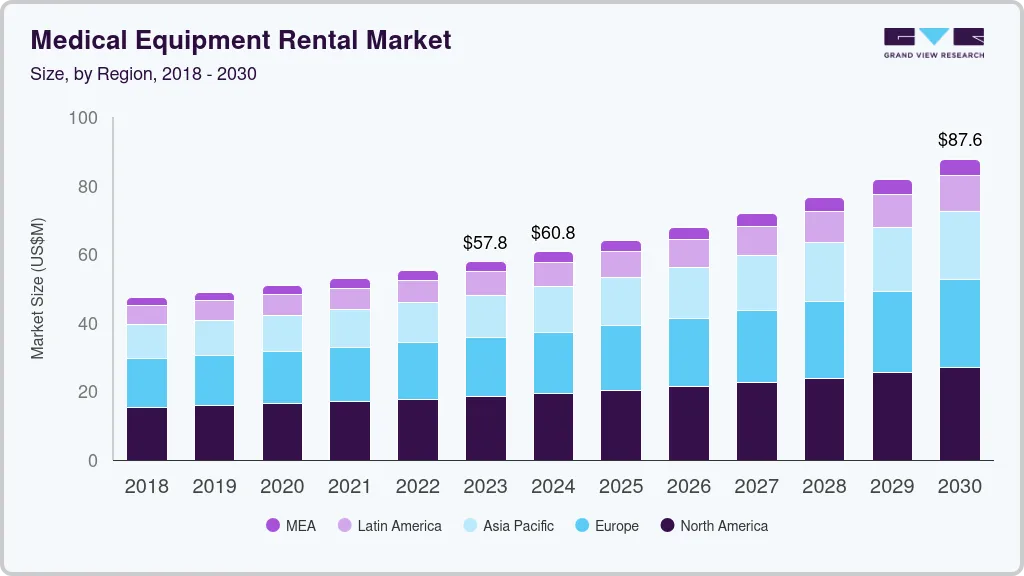Click the Europe legend color dot
The height and width of the screenshot is (576, 1024).
(x=581, y=525)
